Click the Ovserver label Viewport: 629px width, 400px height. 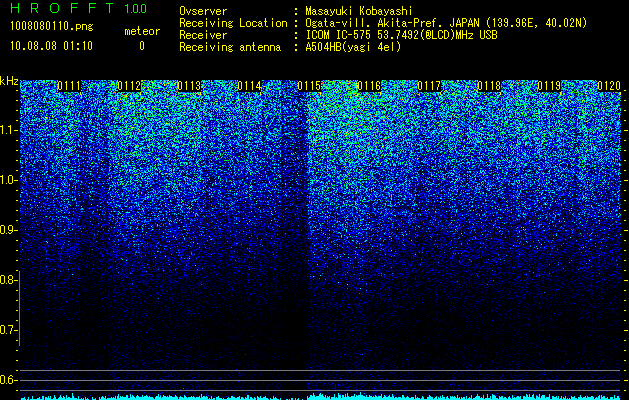pos(203,11)
